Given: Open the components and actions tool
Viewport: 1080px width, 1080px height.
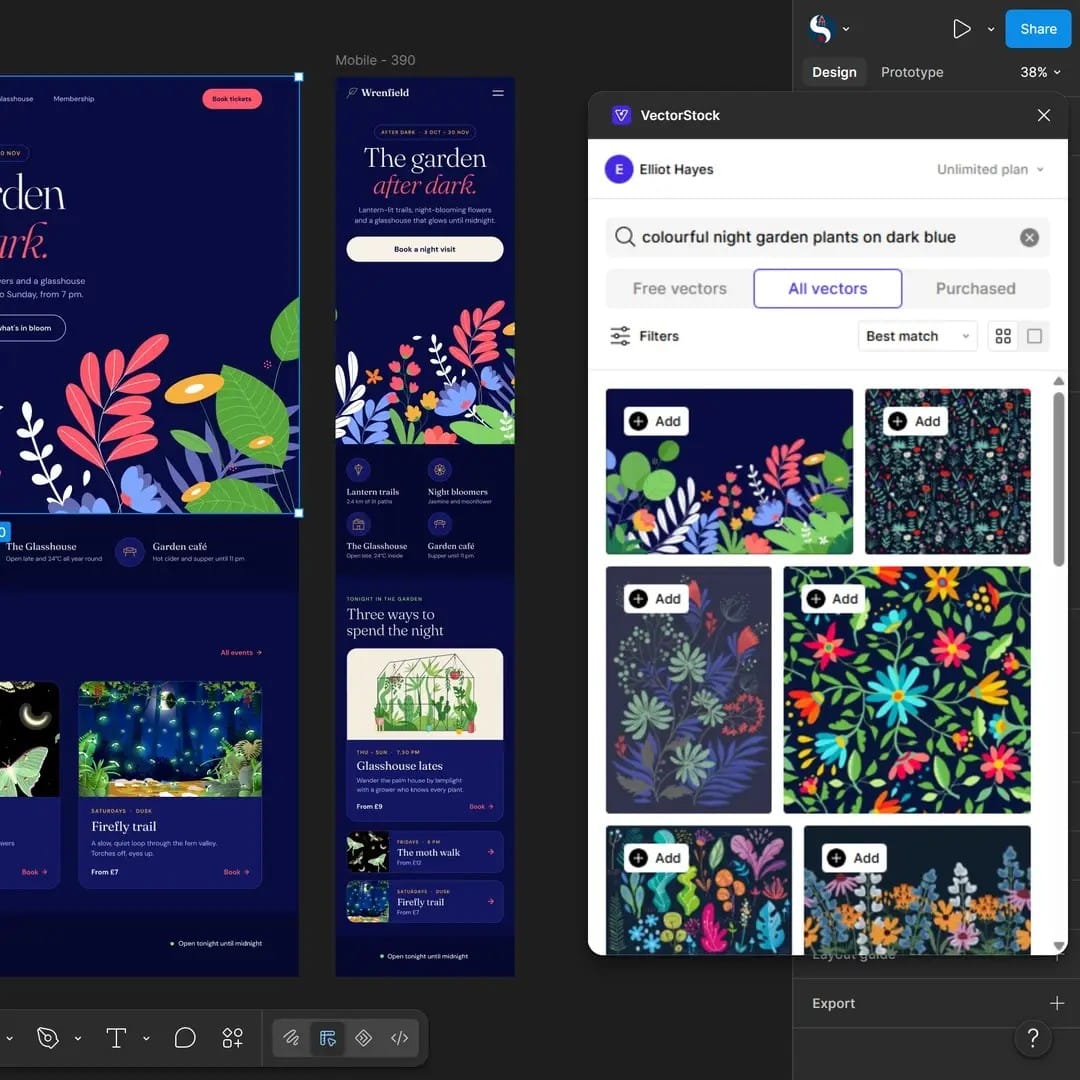Looking at the screenshot, I should (233, 1037).
